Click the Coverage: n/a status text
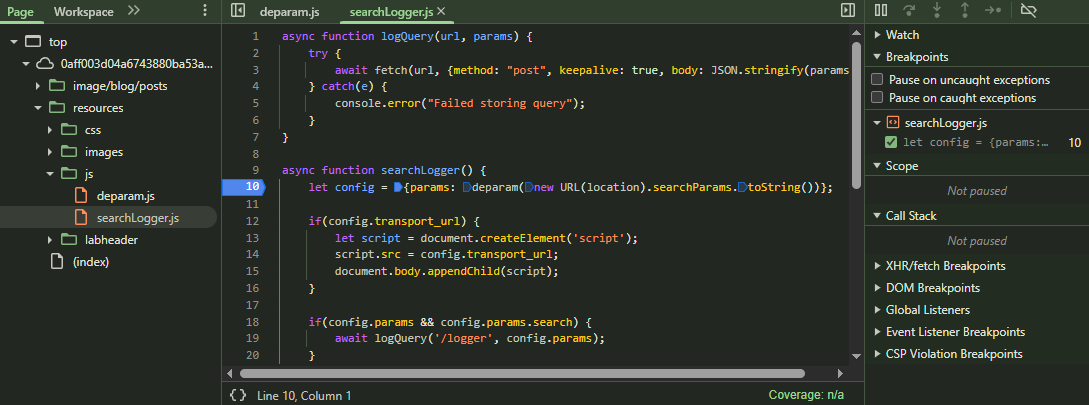This screenshot has width=1089, height=405. pyautogui.click(x=806, y=395)
